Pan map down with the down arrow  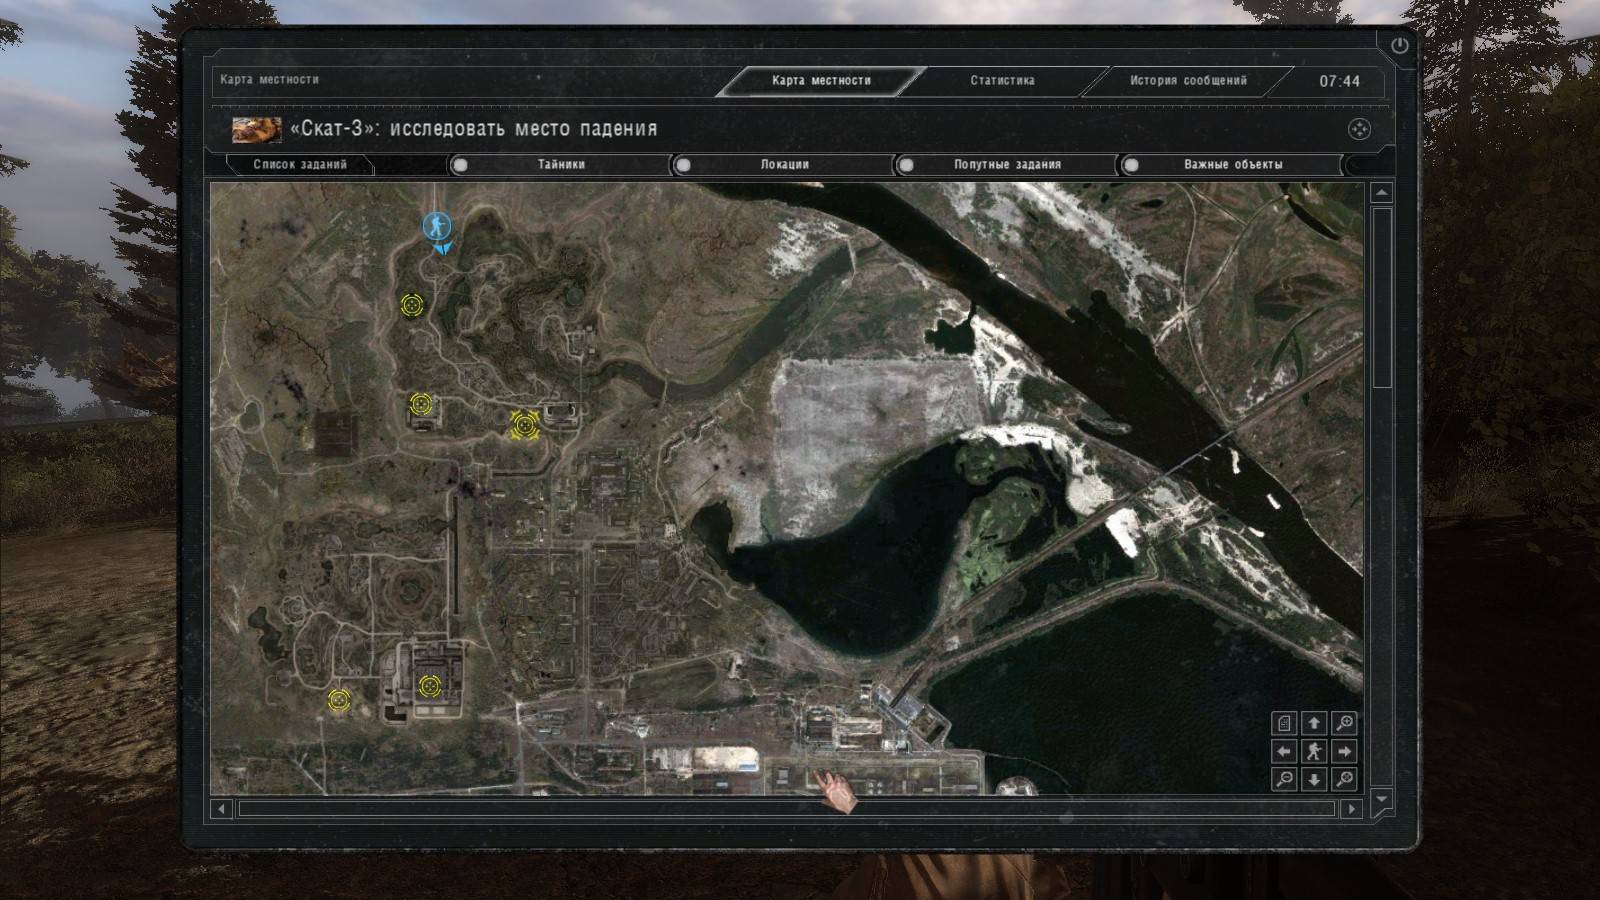1314,779
